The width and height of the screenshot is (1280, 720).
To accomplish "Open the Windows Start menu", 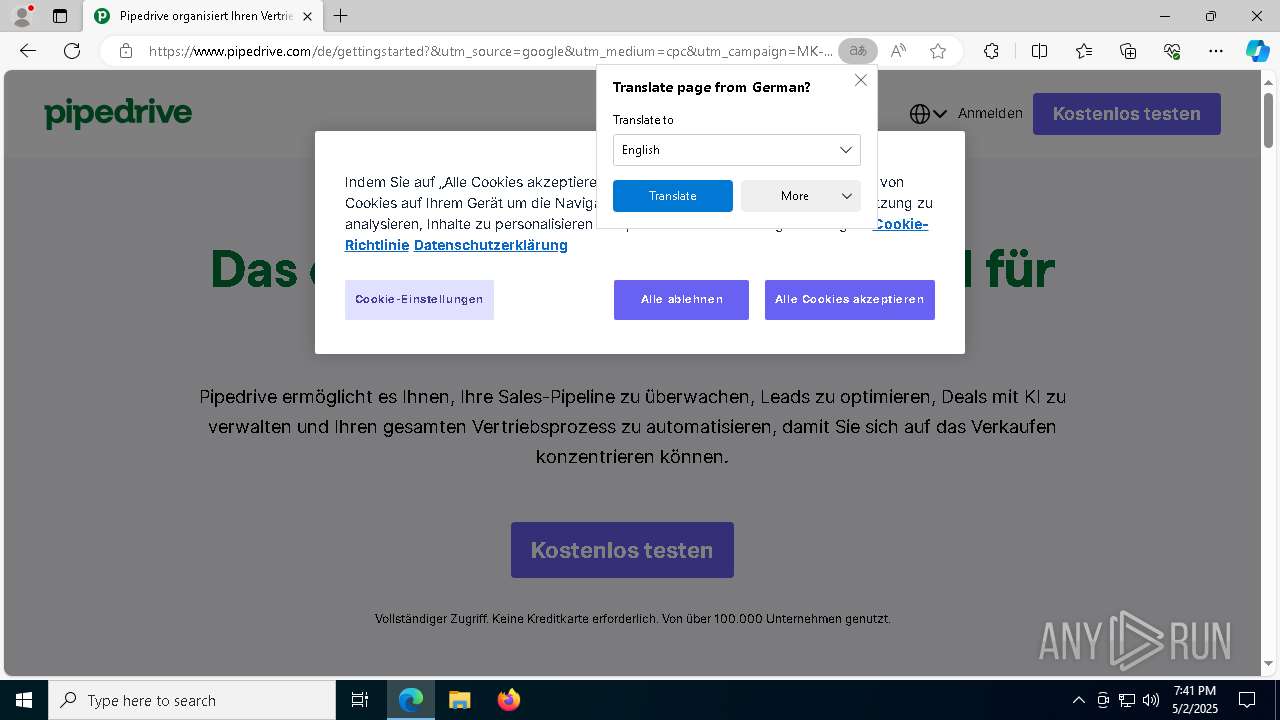I will (x=24, y=700).
